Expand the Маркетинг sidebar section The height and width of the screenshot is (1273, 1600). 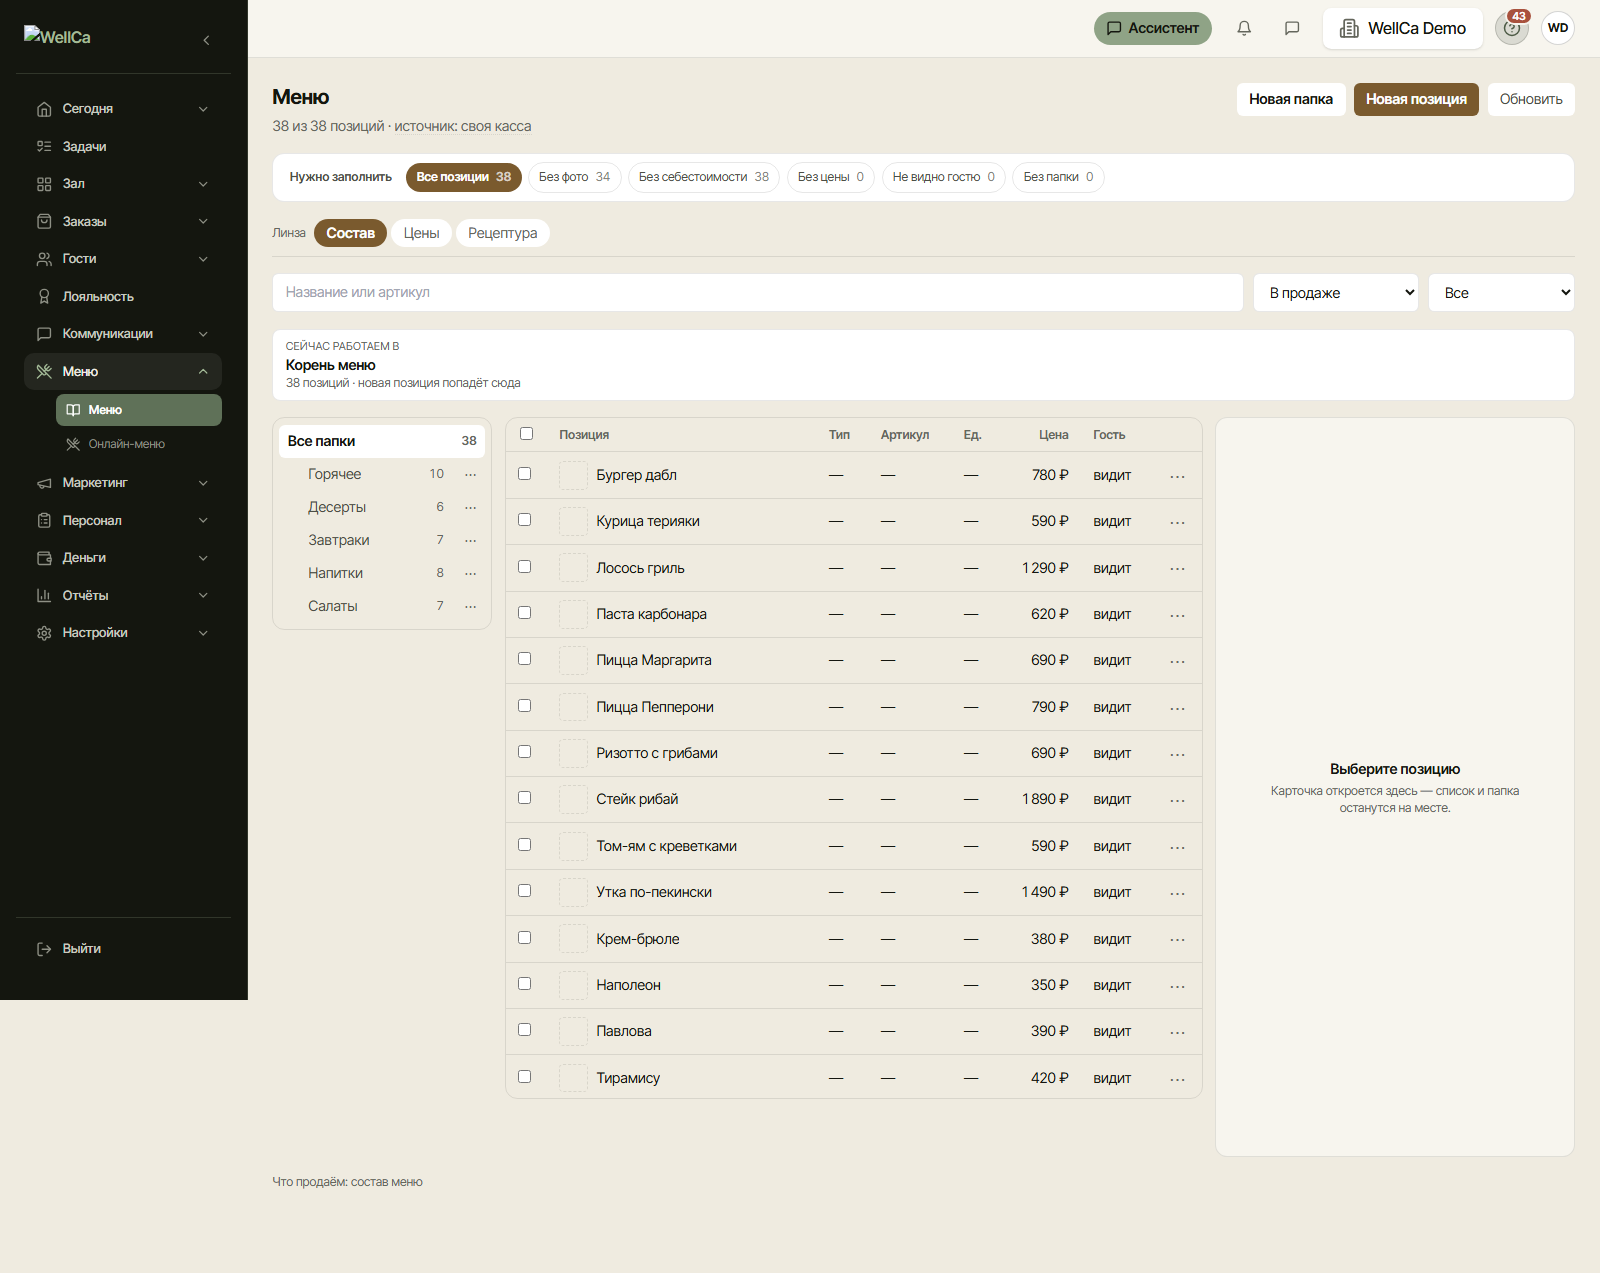(x=123, y=483)
